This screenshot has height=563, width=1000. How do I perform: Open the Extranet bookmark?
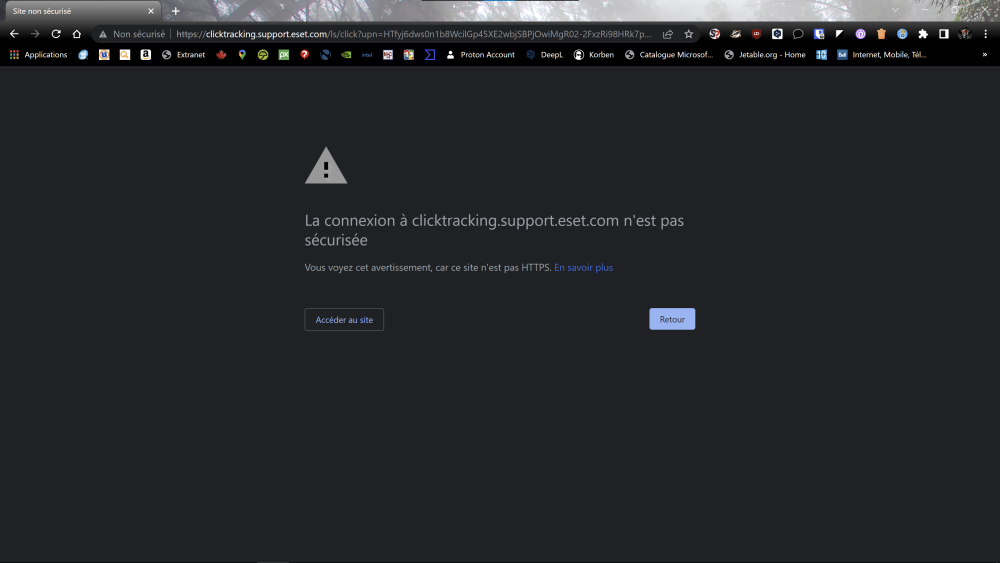pos(184,55)
